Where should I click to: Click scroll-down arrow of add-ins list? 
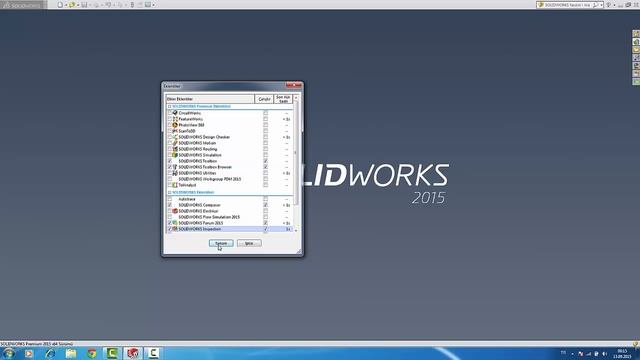[x=296, y=230]
